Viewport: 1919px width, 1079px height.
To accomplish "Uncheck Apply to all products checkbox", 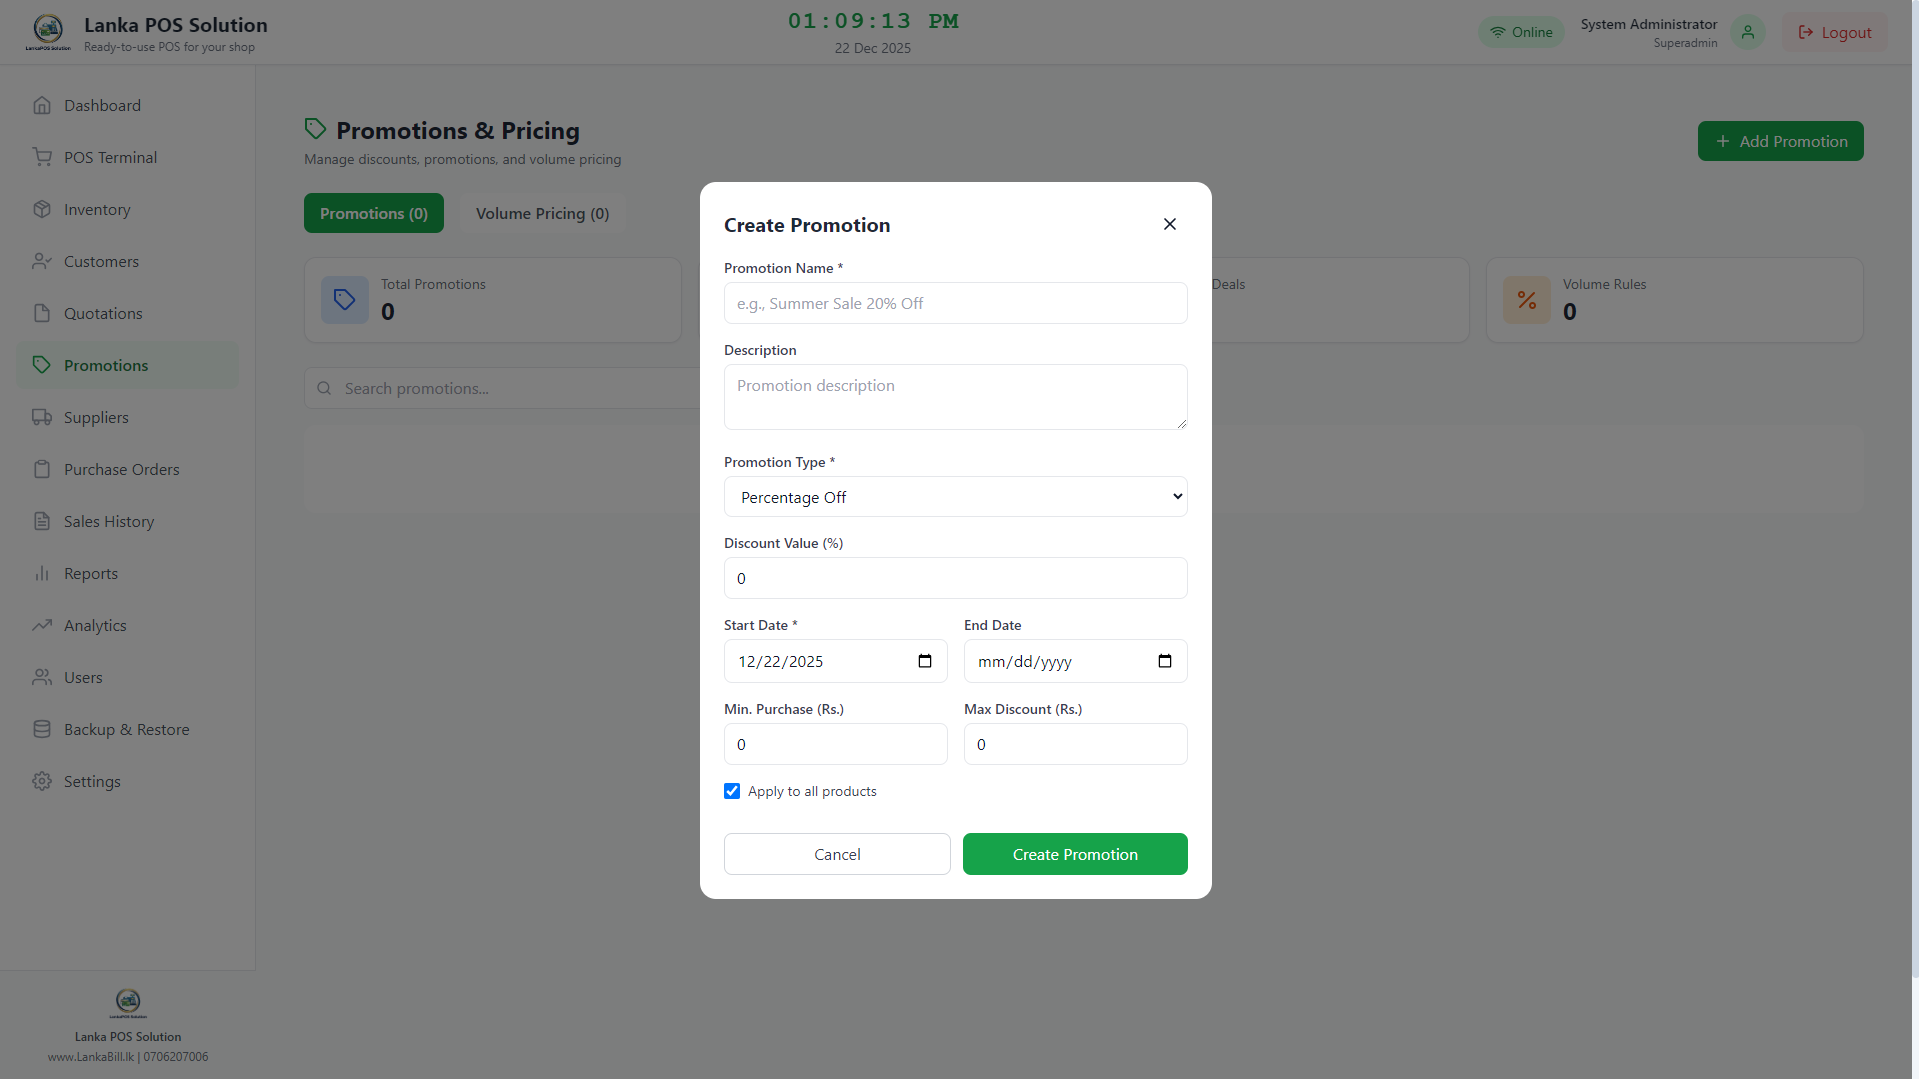I will coord(732,791).
